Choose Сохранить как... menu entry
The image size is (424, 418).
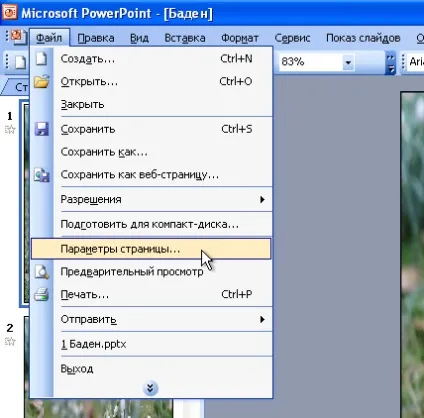(151, 152)
